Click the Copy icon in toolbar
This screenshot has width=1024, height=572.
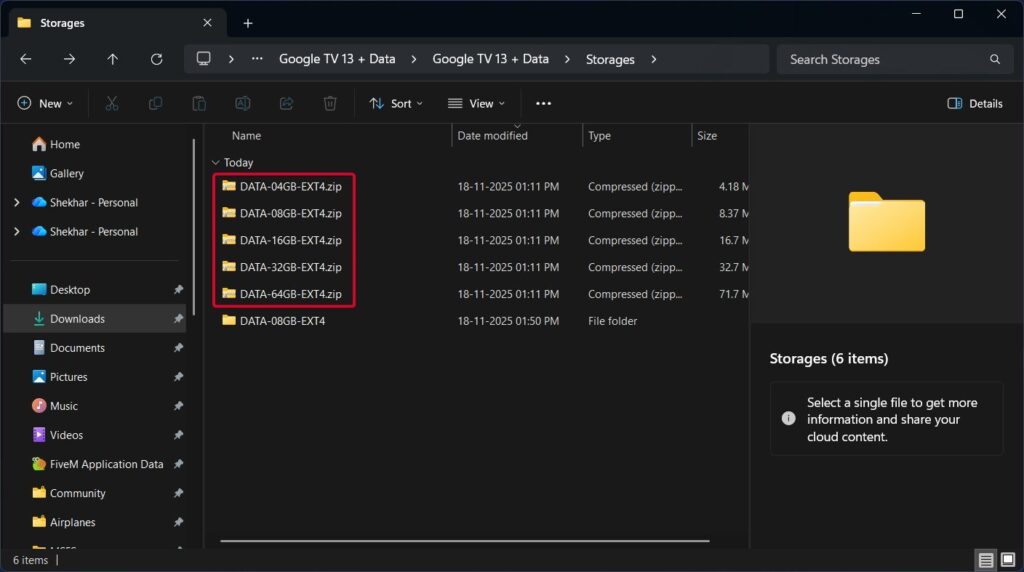(x=155, y=103)
